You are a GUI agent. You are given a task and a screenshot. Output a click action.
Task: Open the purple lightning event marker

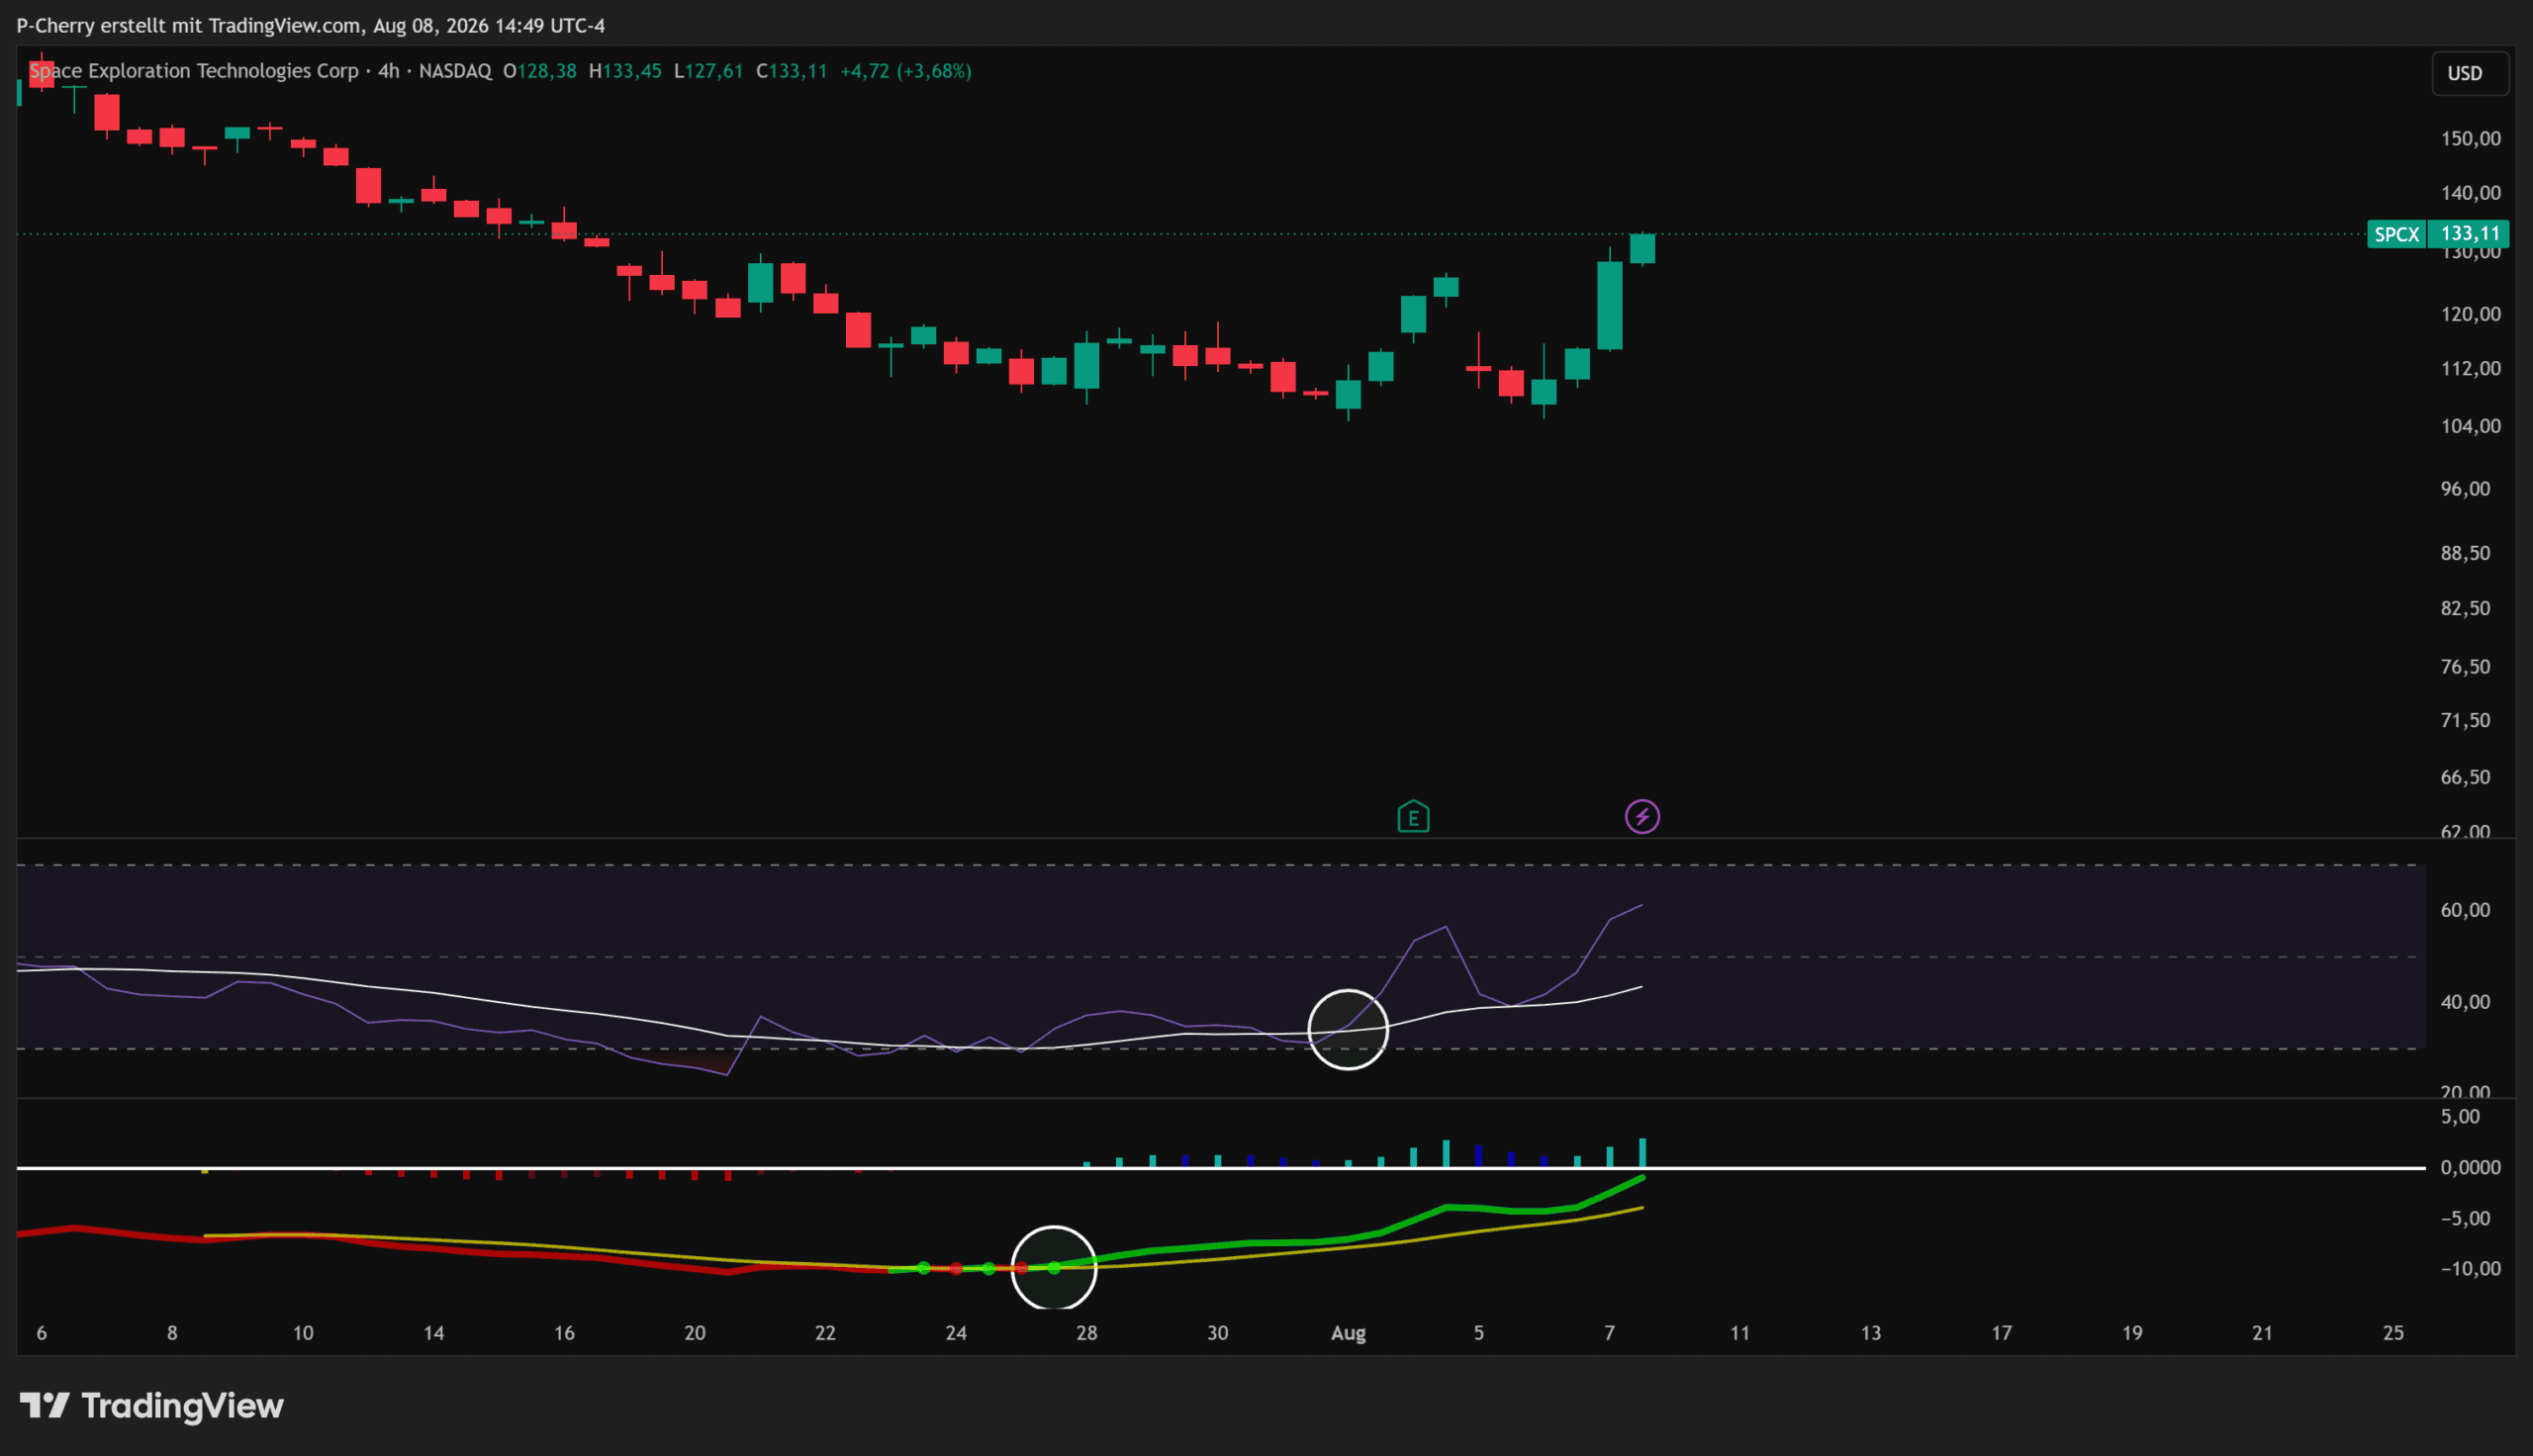[1642, 817]
